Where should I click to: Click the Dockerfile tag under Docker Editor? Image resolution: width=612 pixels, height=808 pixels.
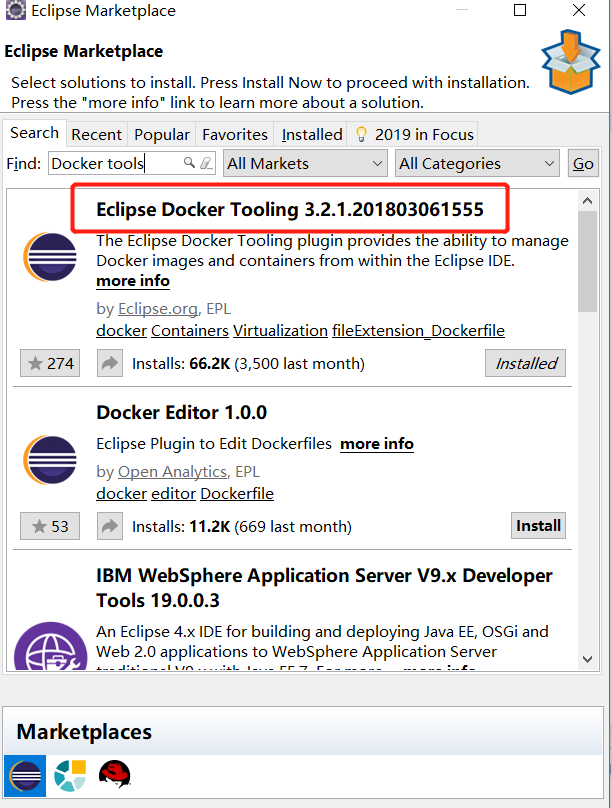pyautogui.click(x=237, y=493)
